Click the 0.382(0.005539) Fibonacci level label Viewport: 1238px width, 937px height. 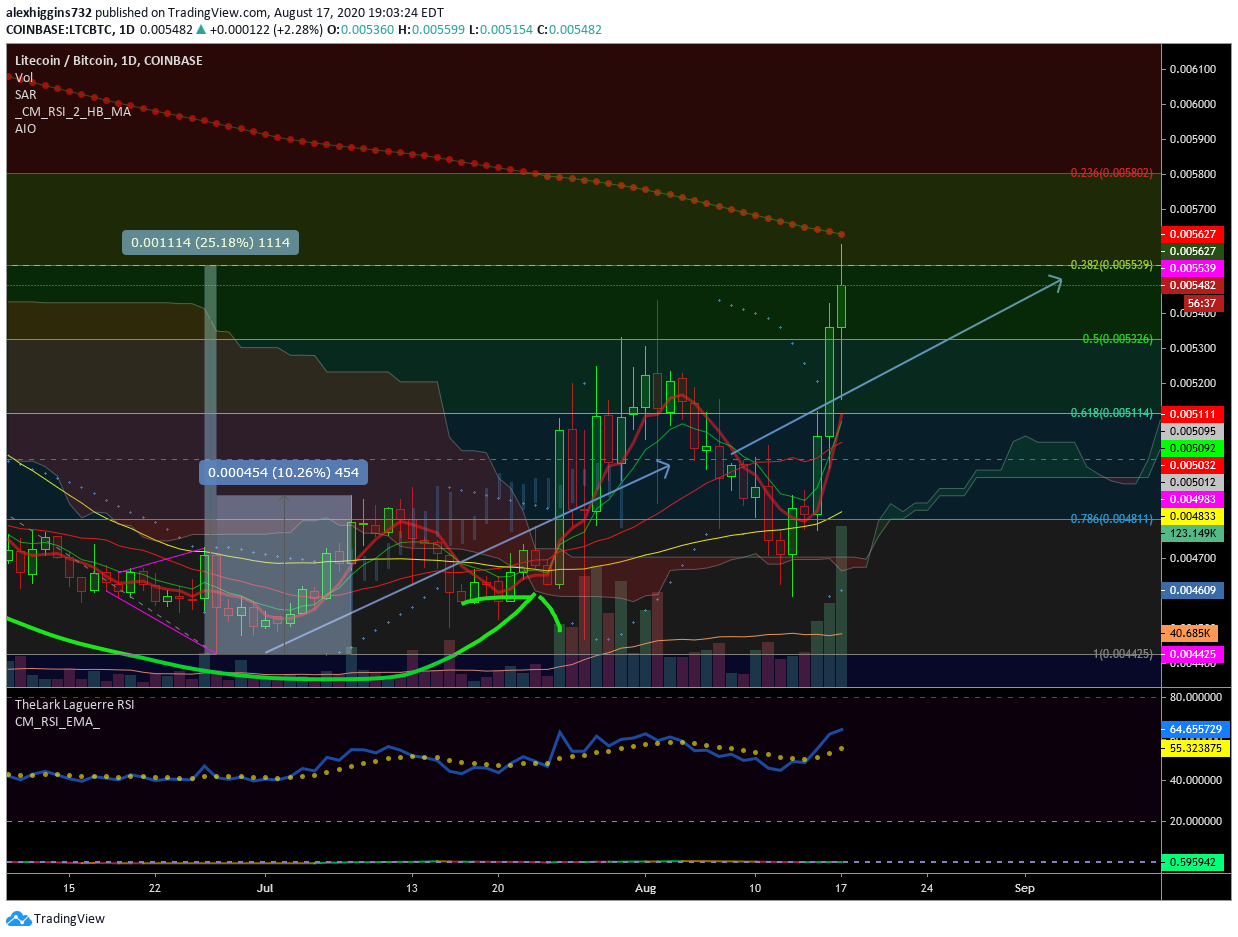pos(1111,265)
